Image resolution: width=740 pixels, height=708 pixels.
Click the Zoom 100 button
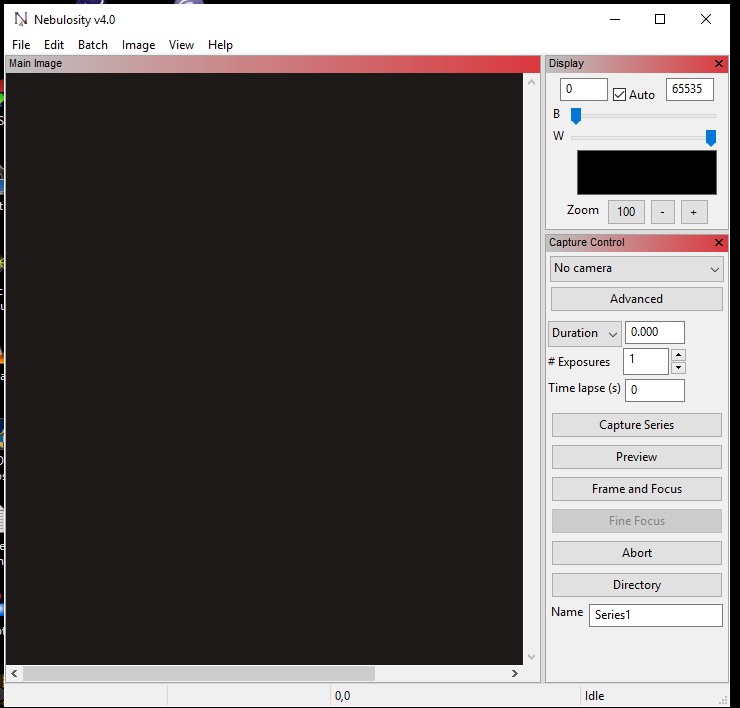626,212
